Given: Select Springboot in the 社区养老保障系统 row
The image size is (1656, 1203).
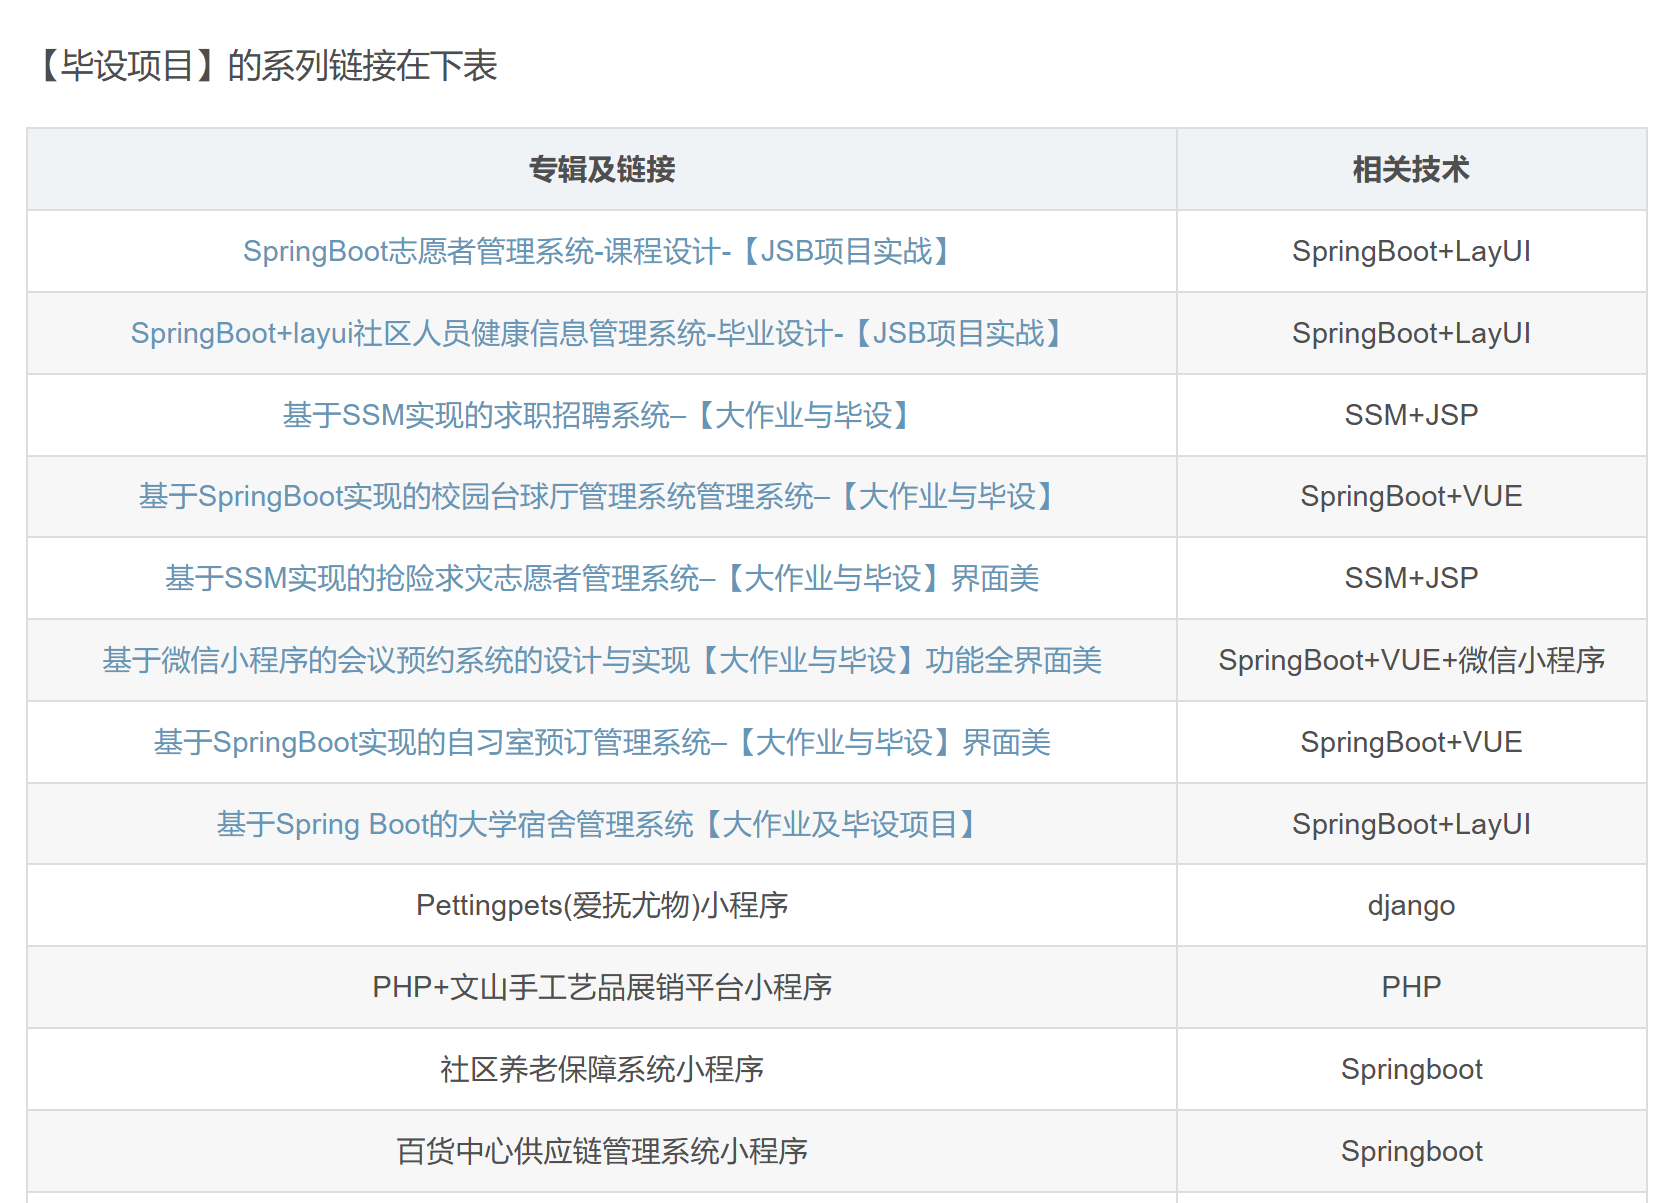Looking at the screenshot, I should pos(1411,1069).
